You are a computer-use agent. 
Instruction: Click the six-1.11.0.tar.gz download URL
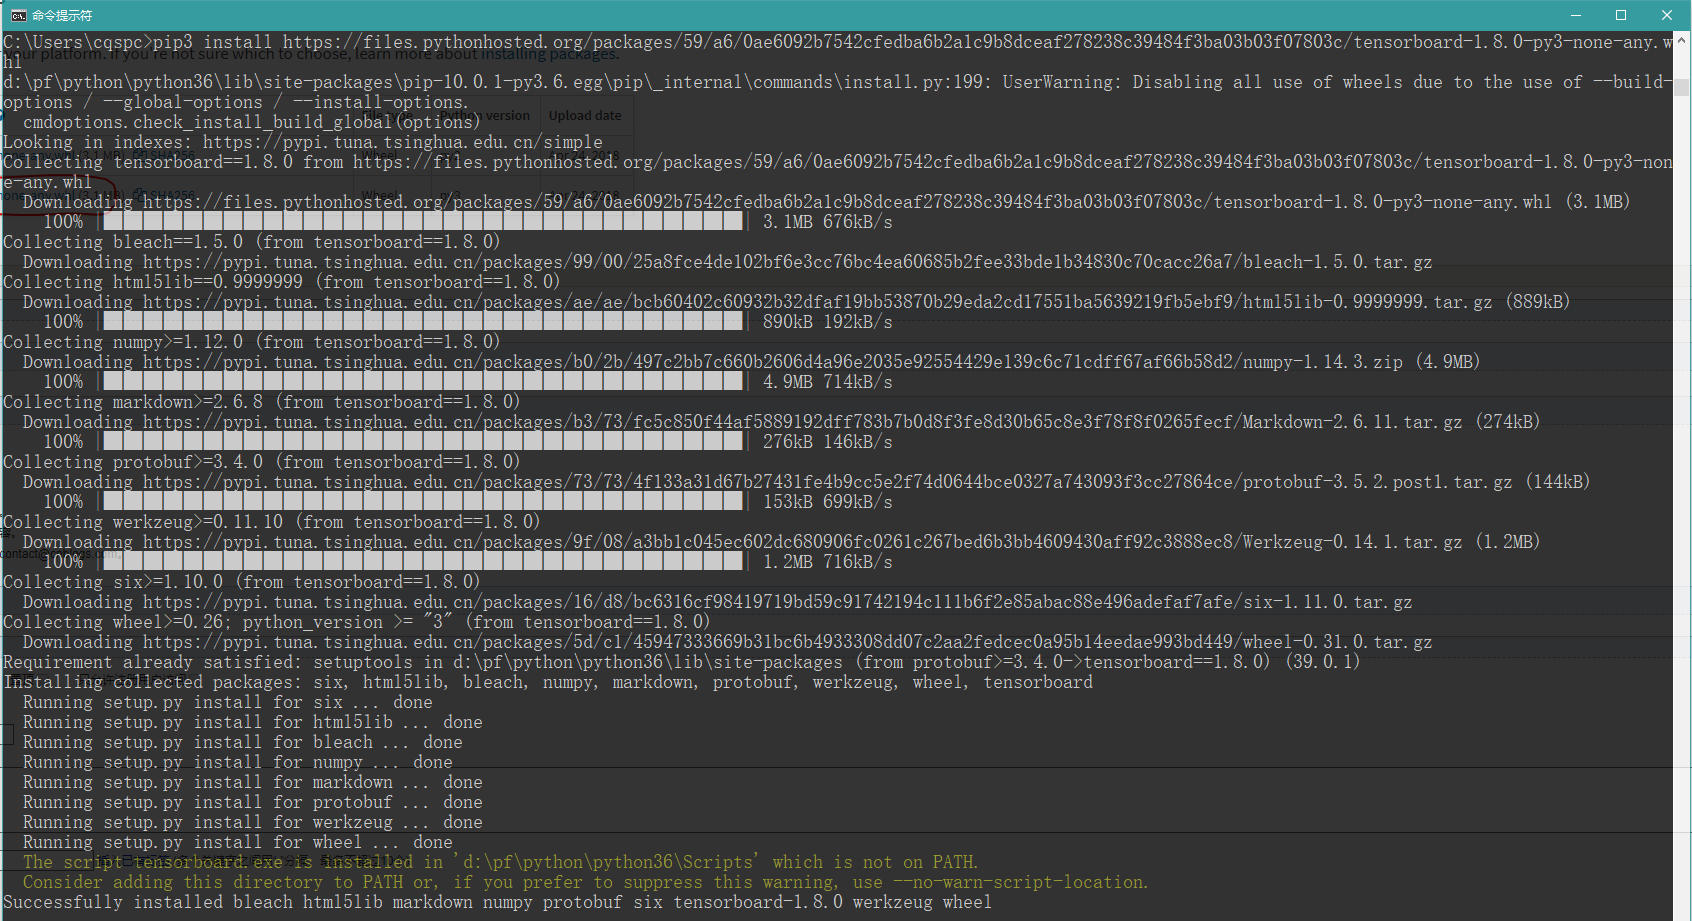point(778,602)
